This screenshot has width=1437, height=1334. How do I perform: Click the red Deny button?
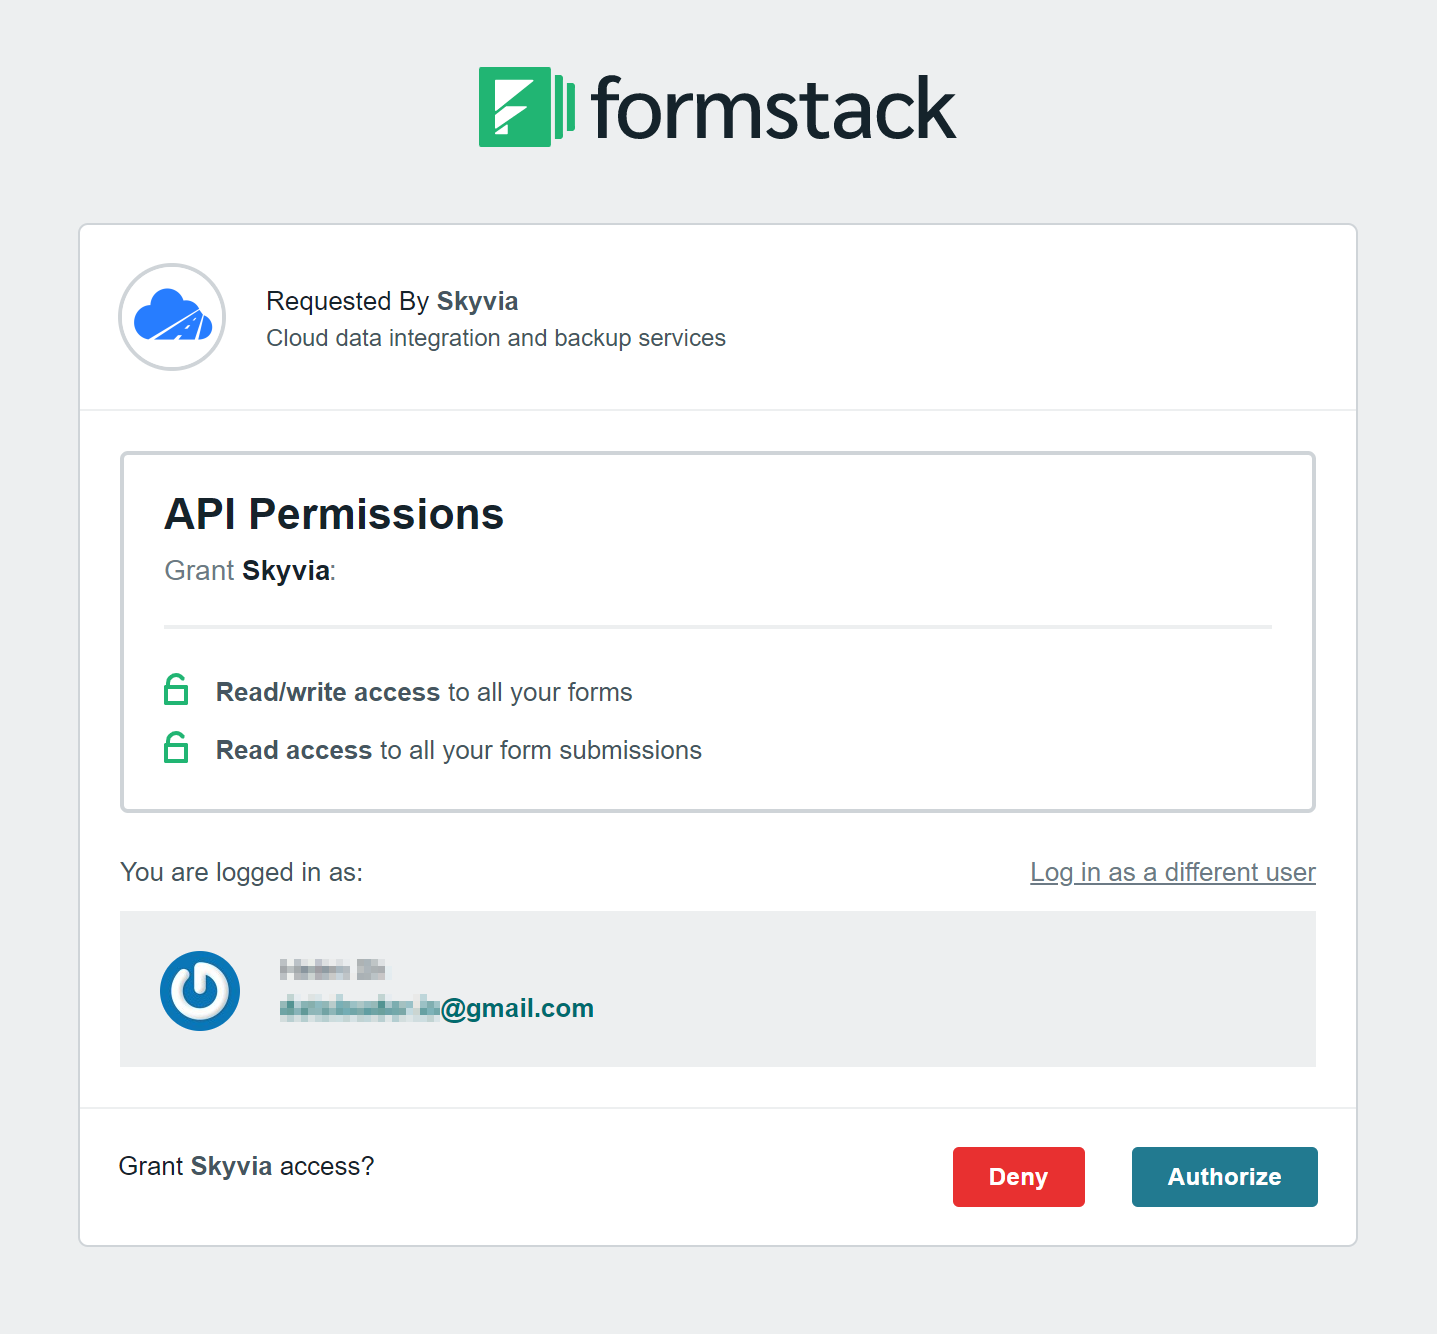click(1018, 1177)
